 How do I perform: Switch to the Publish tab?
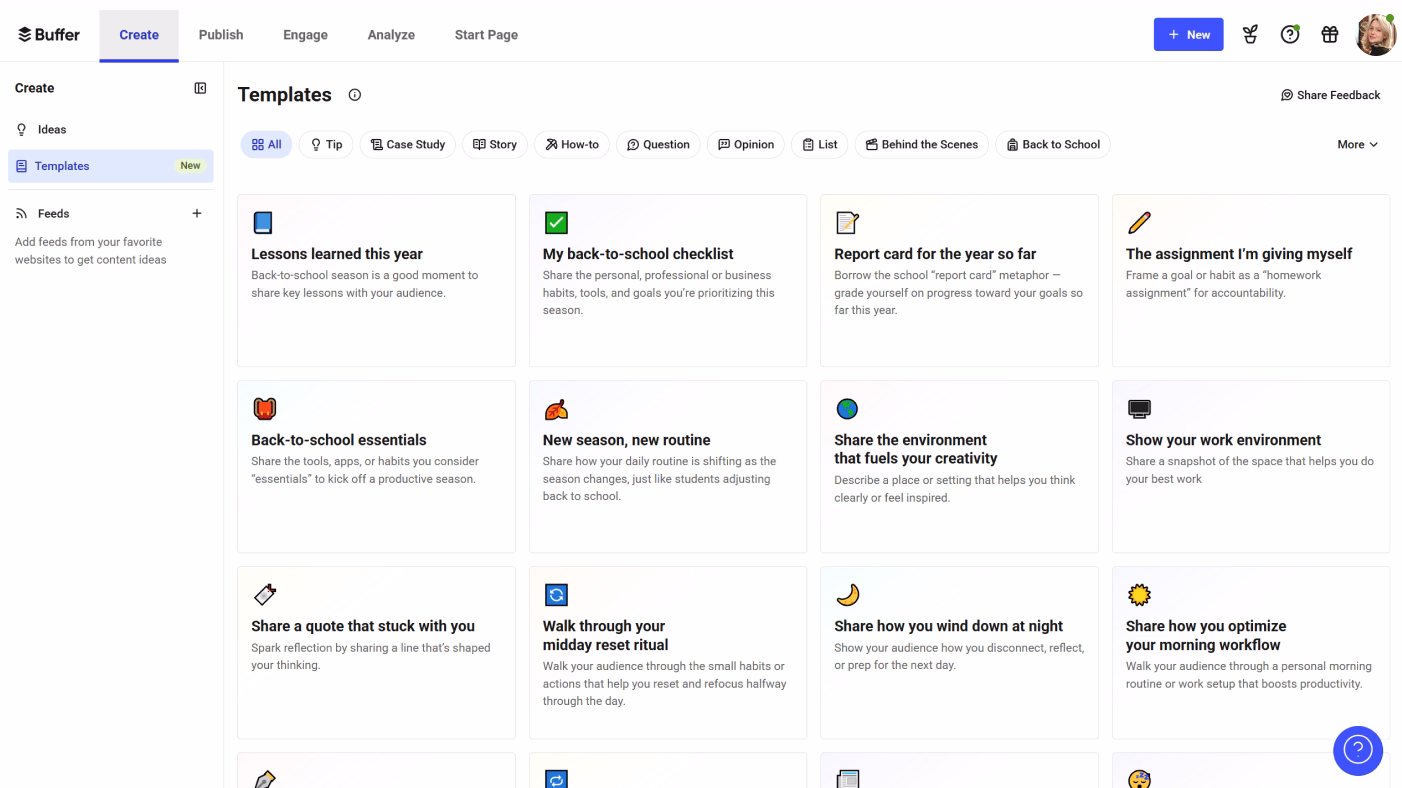tap(221, 35)
